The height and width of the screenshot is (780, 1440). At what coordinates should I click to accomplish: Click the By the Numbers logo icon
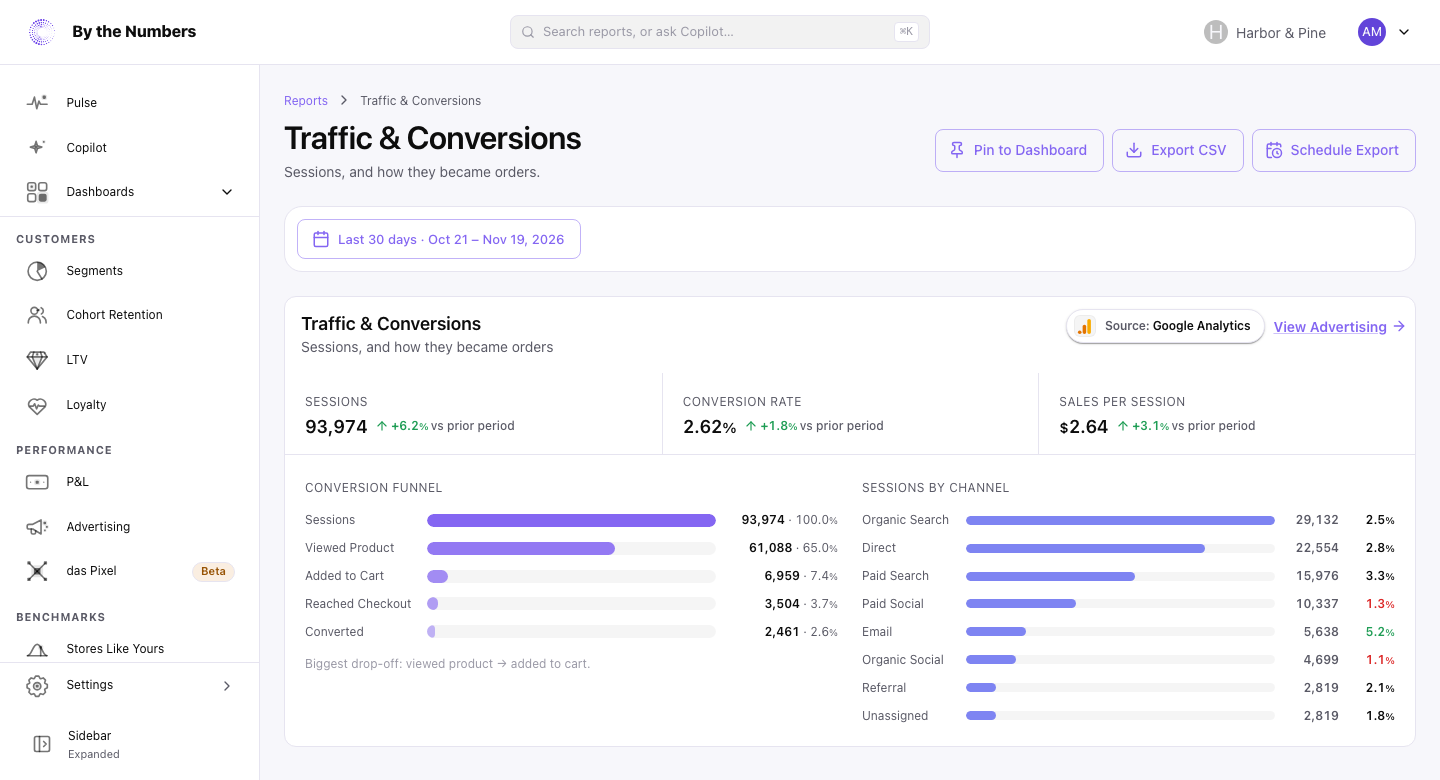42,32
